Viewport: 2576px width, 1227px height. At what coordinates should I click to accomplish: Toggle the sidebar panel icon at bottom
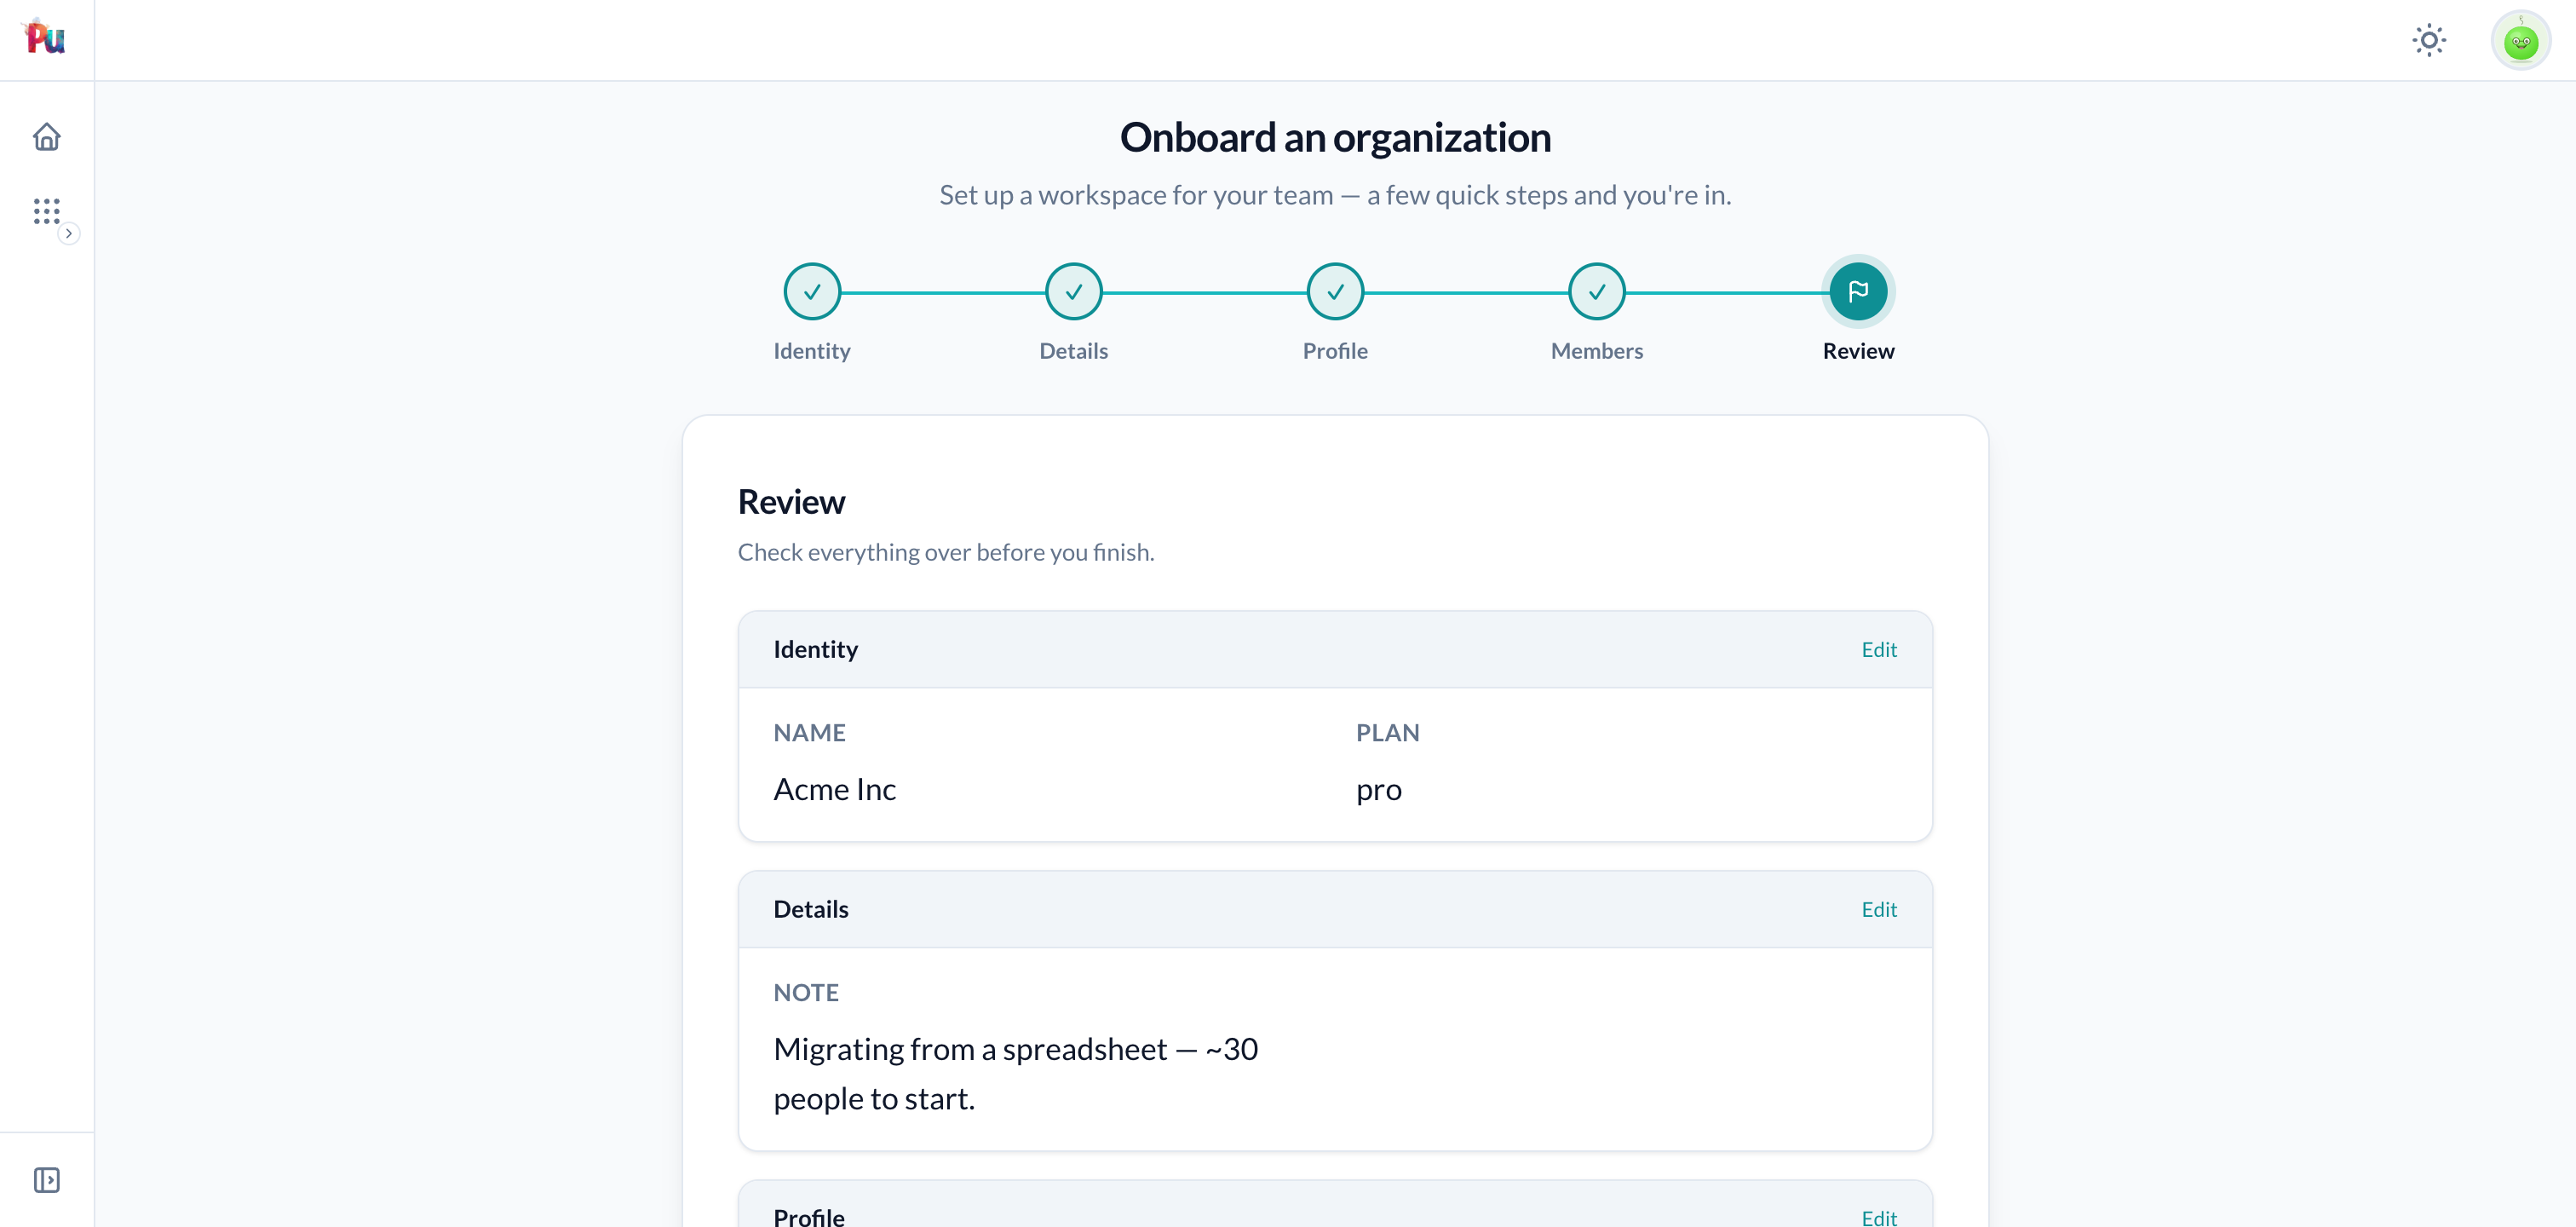pyautogui.click(x=46, y=1180)
